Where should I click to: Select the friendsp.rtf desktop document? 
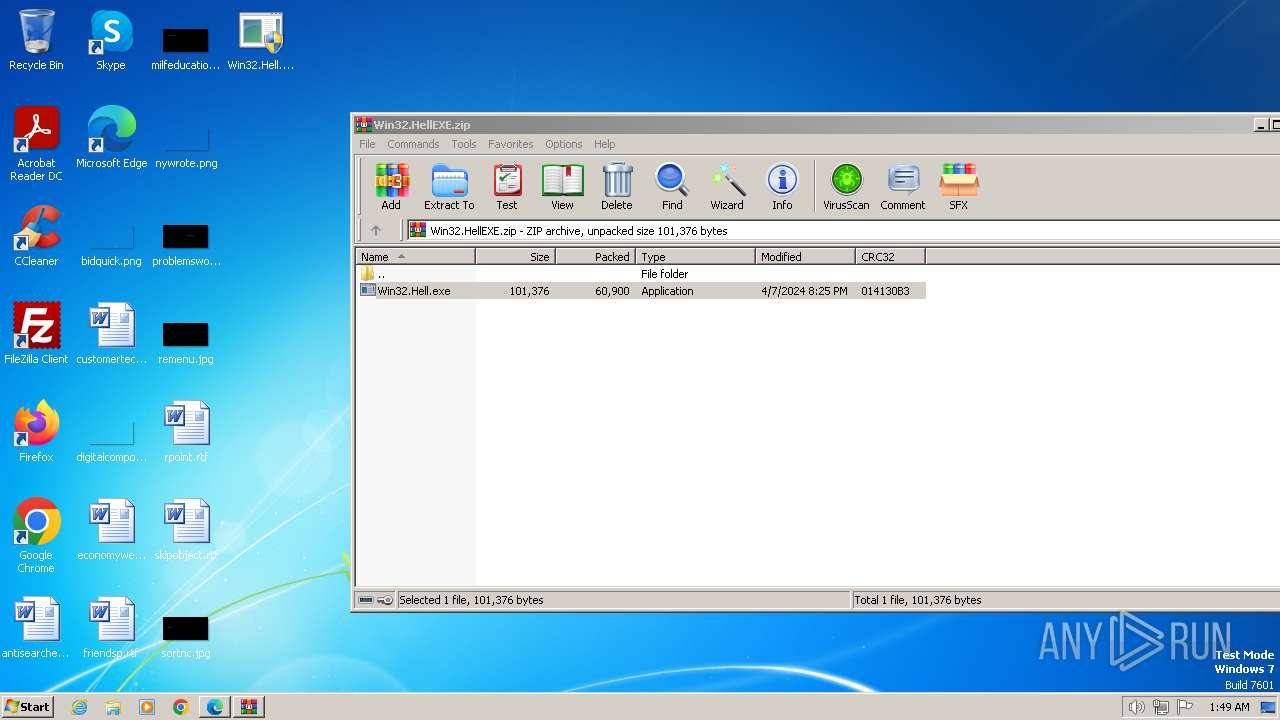click(x=111, y=629)
